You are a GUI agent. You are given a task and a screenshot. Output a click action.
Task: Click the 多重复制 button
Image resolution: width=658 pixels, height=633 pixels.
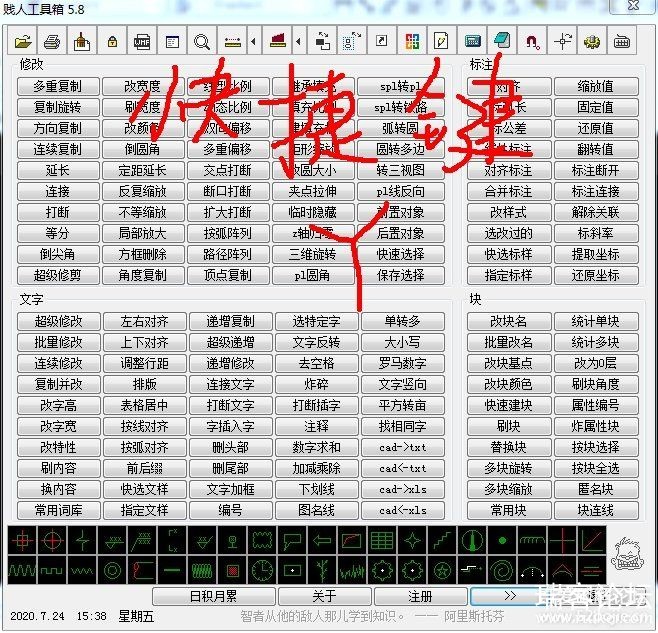[x=58, y=86]
